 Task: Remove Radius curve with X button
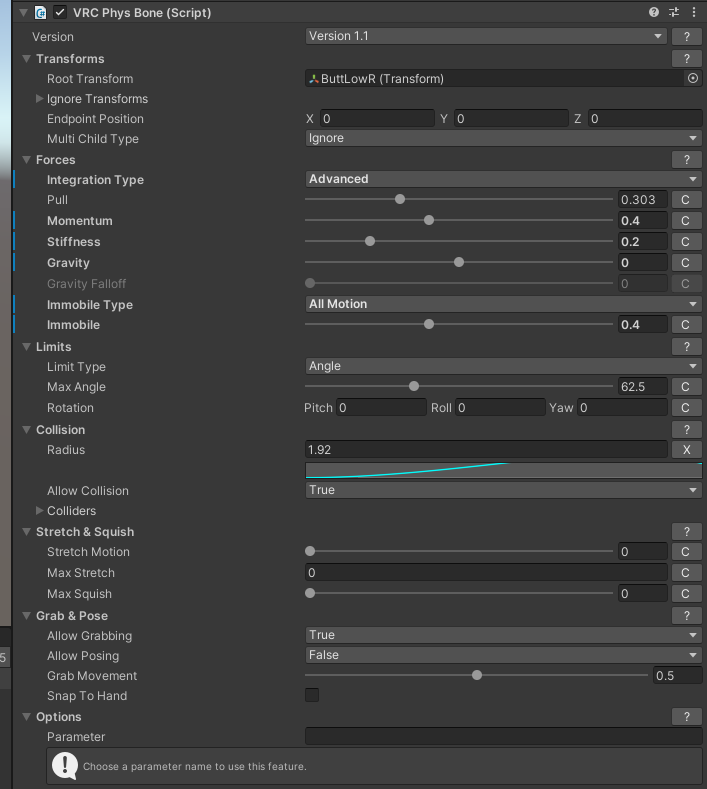pyautogui.click(x=686, y=450)
